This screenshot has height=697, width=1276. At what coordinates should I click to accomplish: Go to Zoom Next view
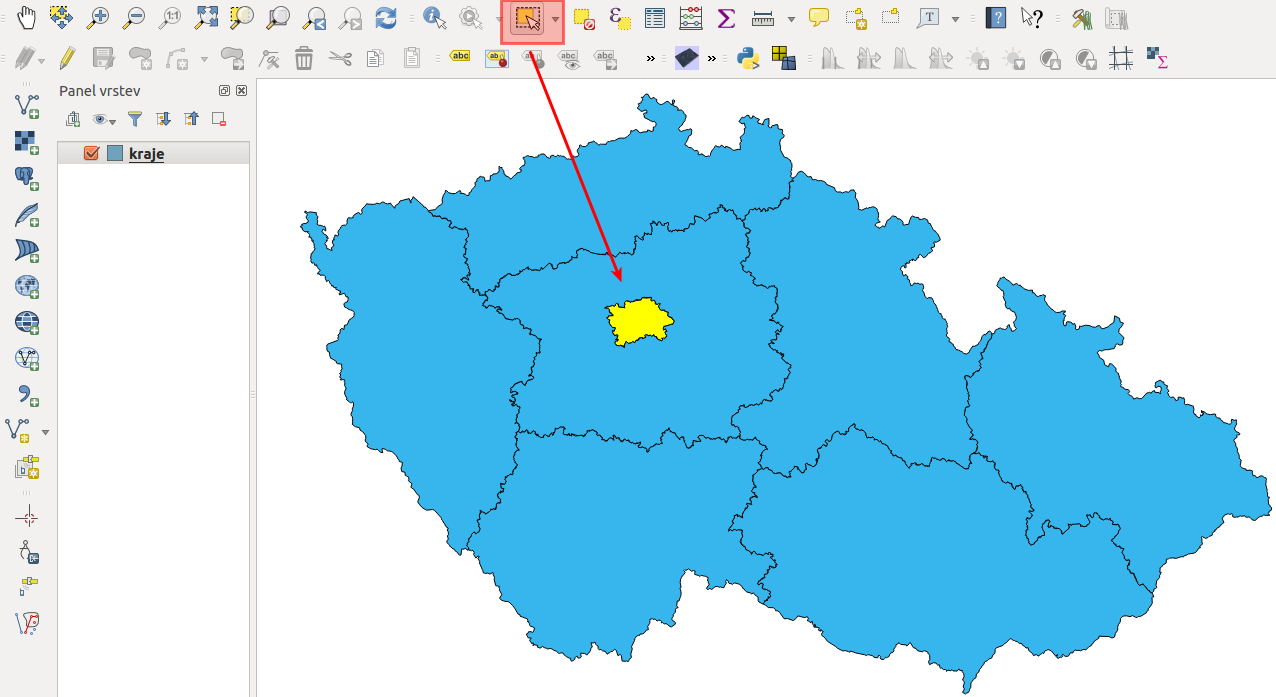350,17
